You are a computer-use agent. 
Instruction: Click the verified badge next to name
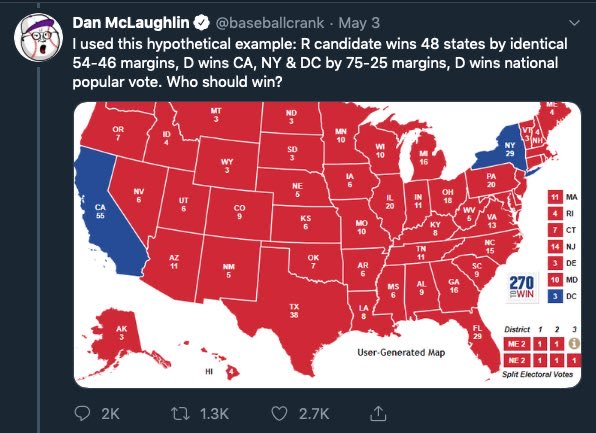point(201,23)
